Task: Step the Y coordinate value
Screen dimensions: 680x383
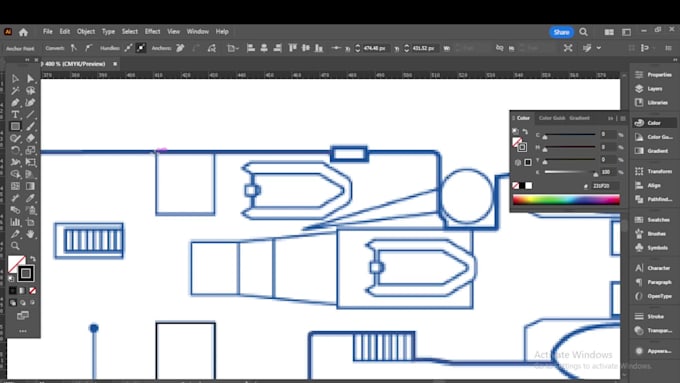Action: coord(407,48)
